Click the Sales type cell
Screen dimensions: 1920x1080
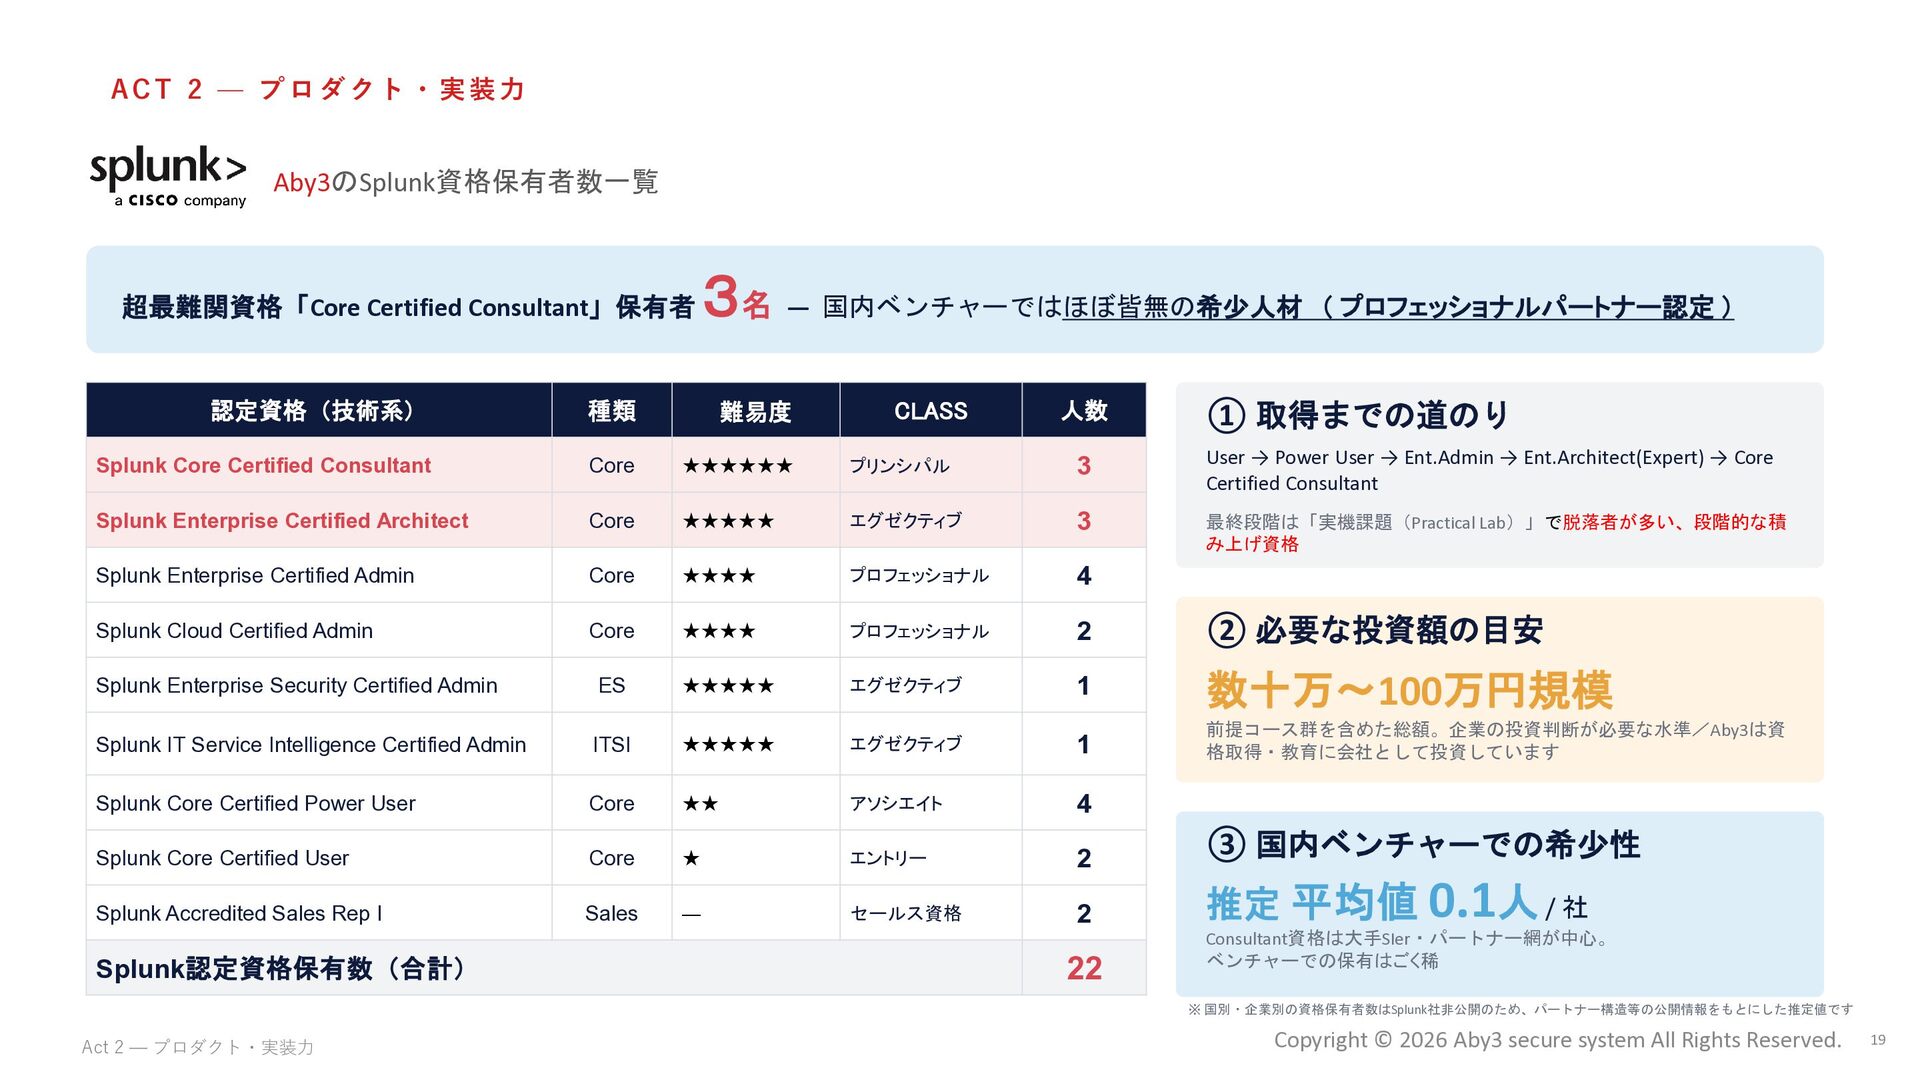612,913
